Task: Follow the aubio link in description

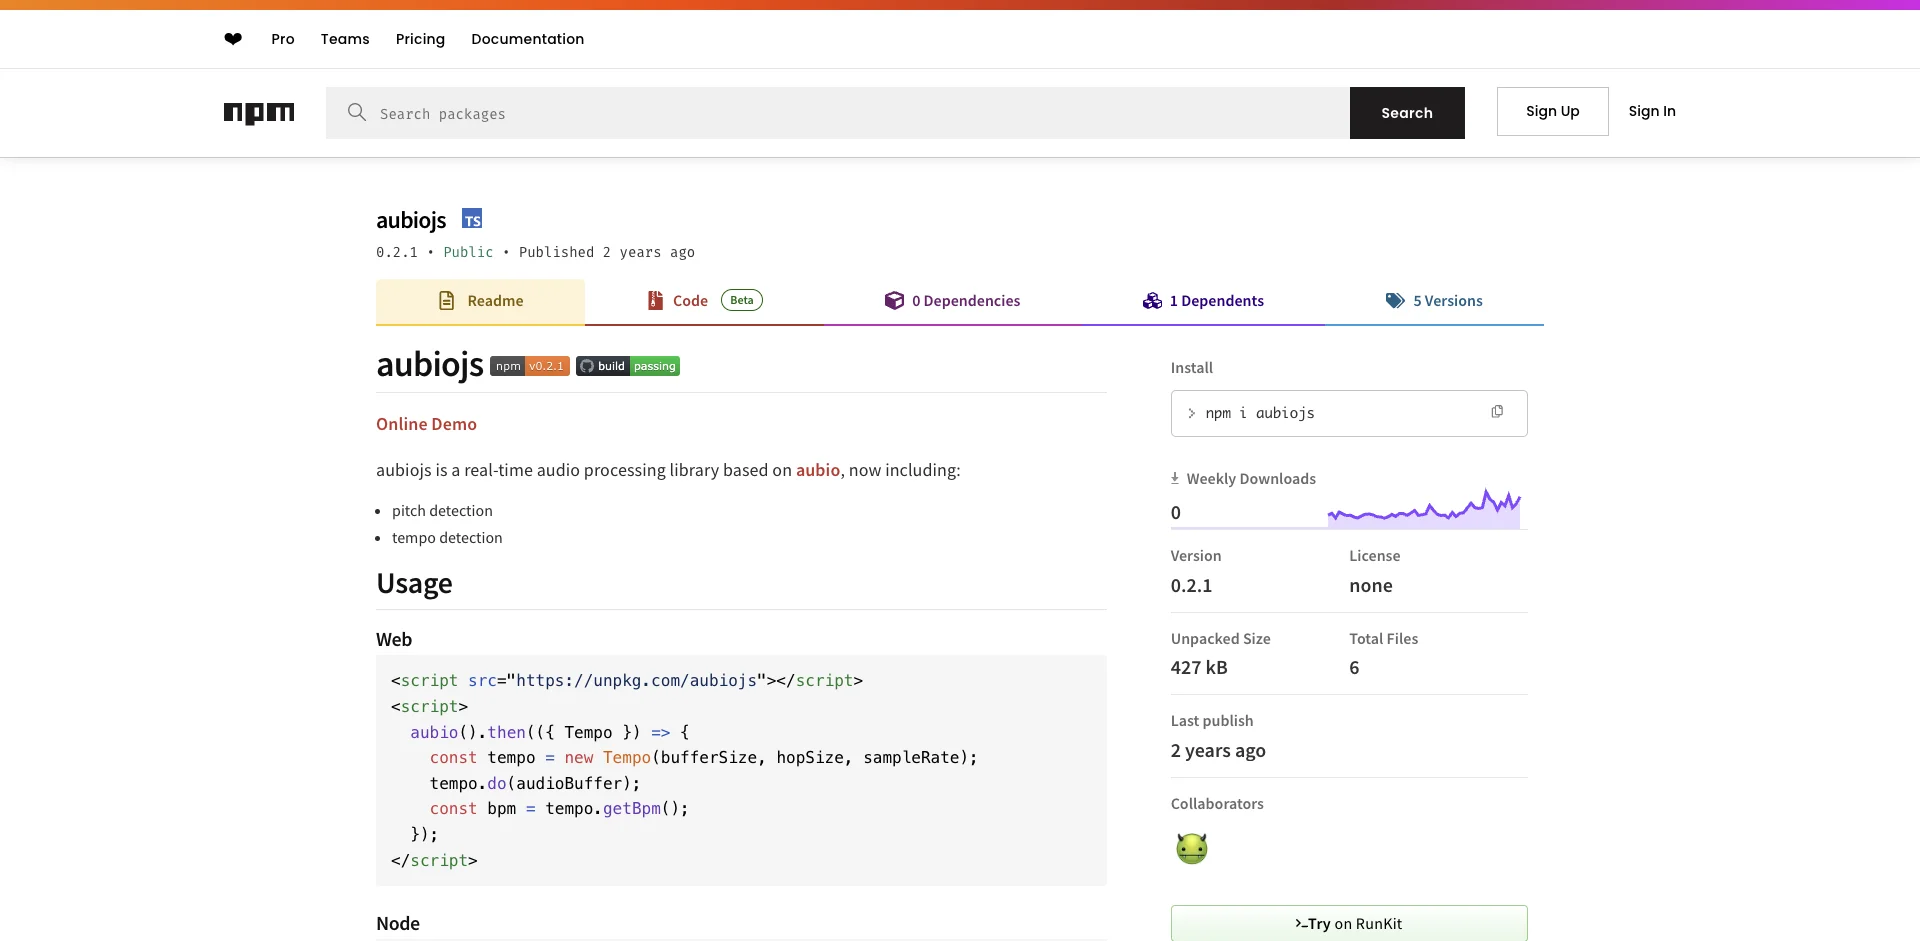Action: (818, 470)
